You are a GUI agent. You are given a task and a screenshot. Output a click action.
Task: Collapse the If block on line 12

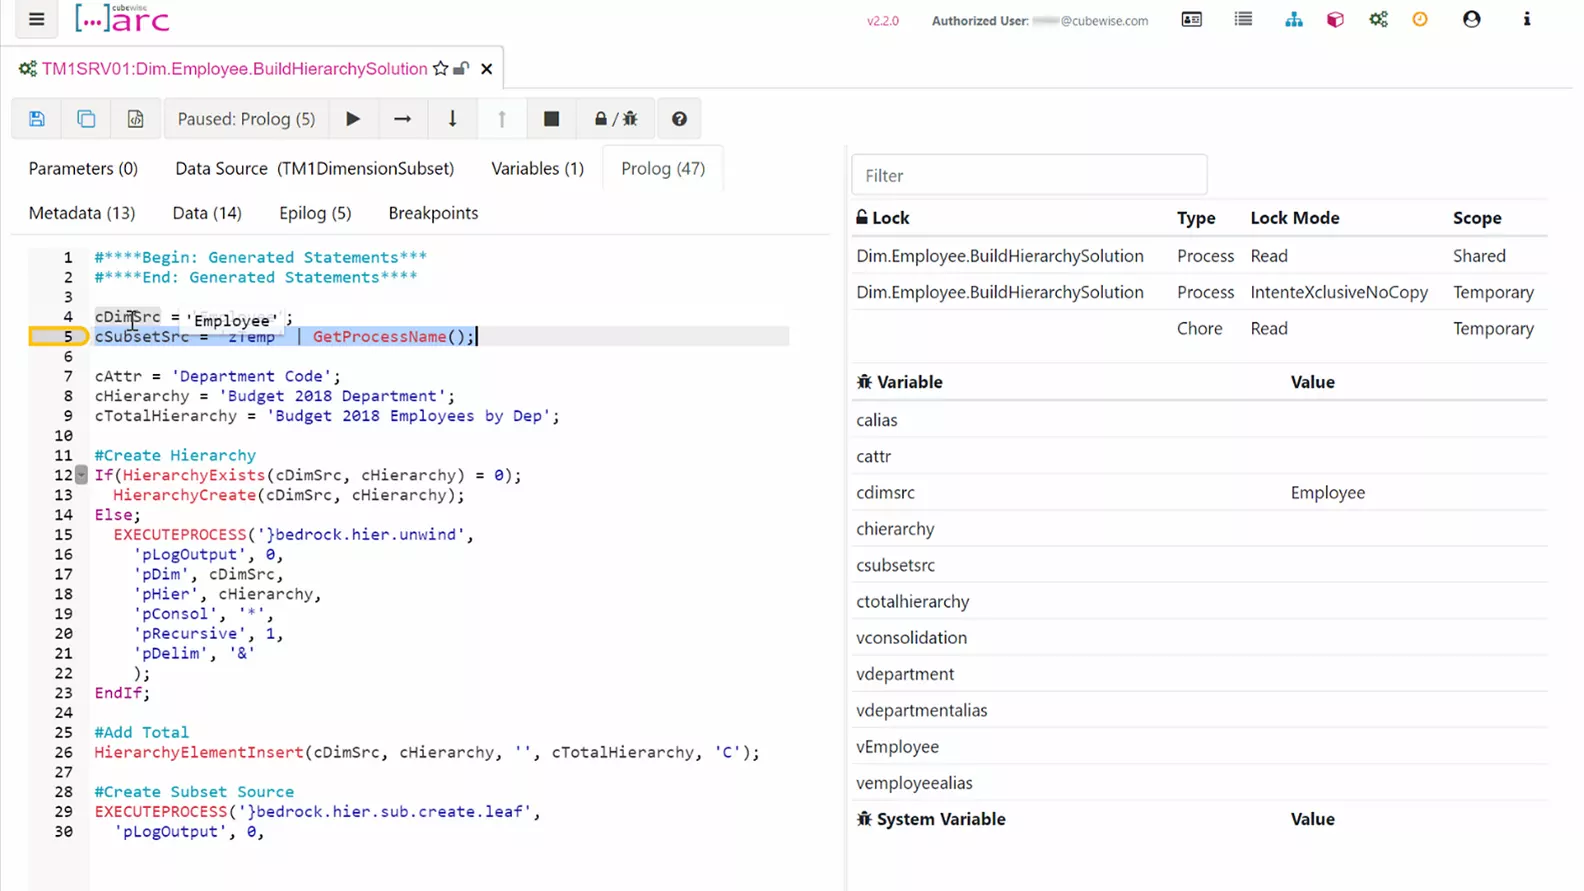pyautogui.click(x=82, y=475)
